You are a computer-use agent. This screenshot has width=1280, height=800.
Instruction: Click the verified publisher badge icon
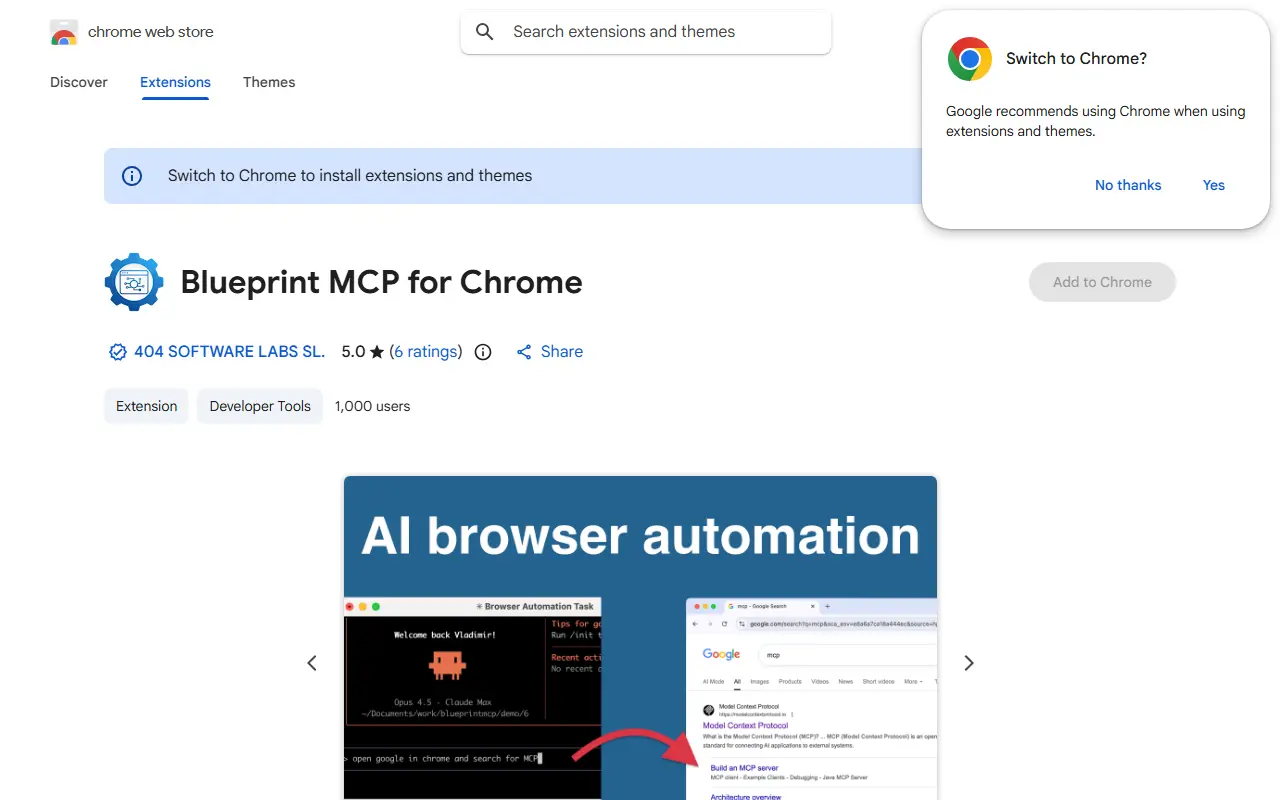click(118, 352)
